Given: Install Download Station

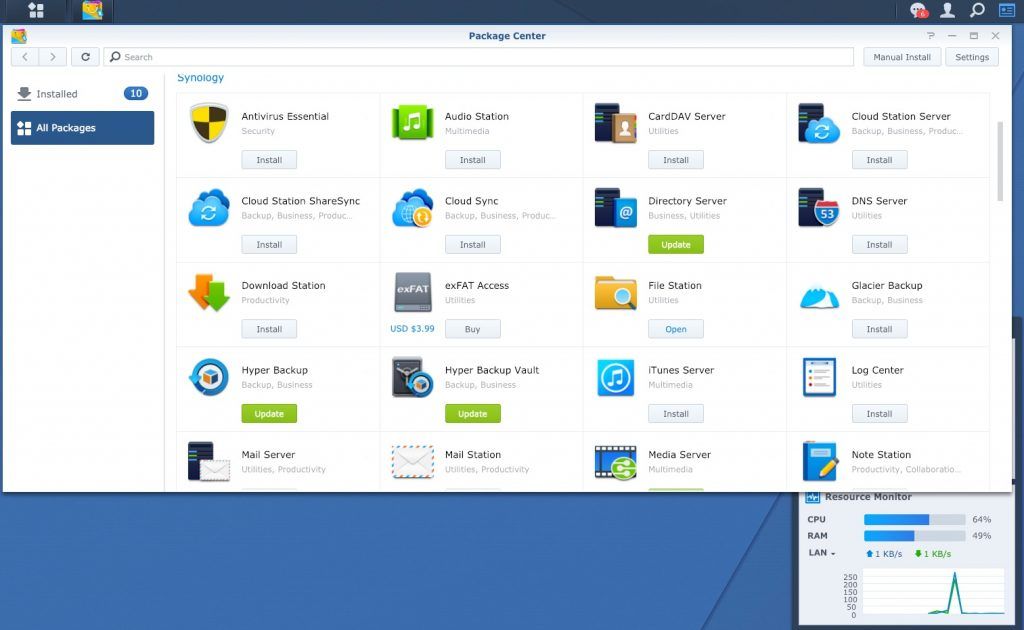Looking at the screenshot, I should click(x=269, y=329).
